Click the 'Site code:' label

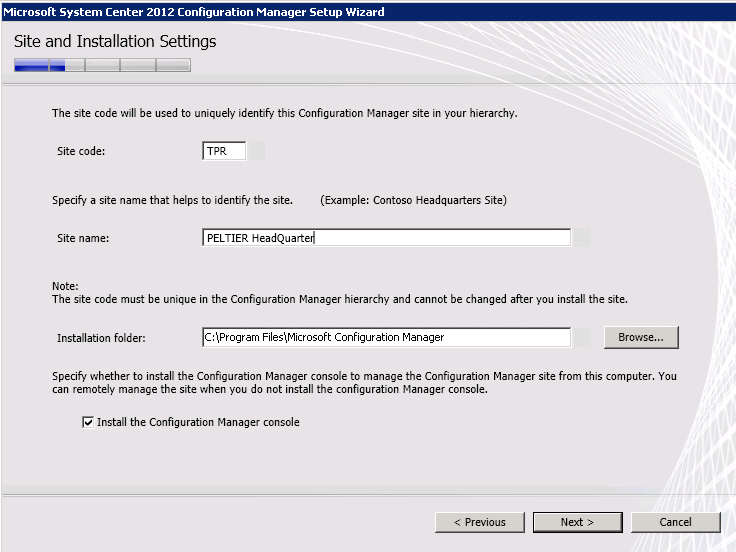click(x=81, y=151)
